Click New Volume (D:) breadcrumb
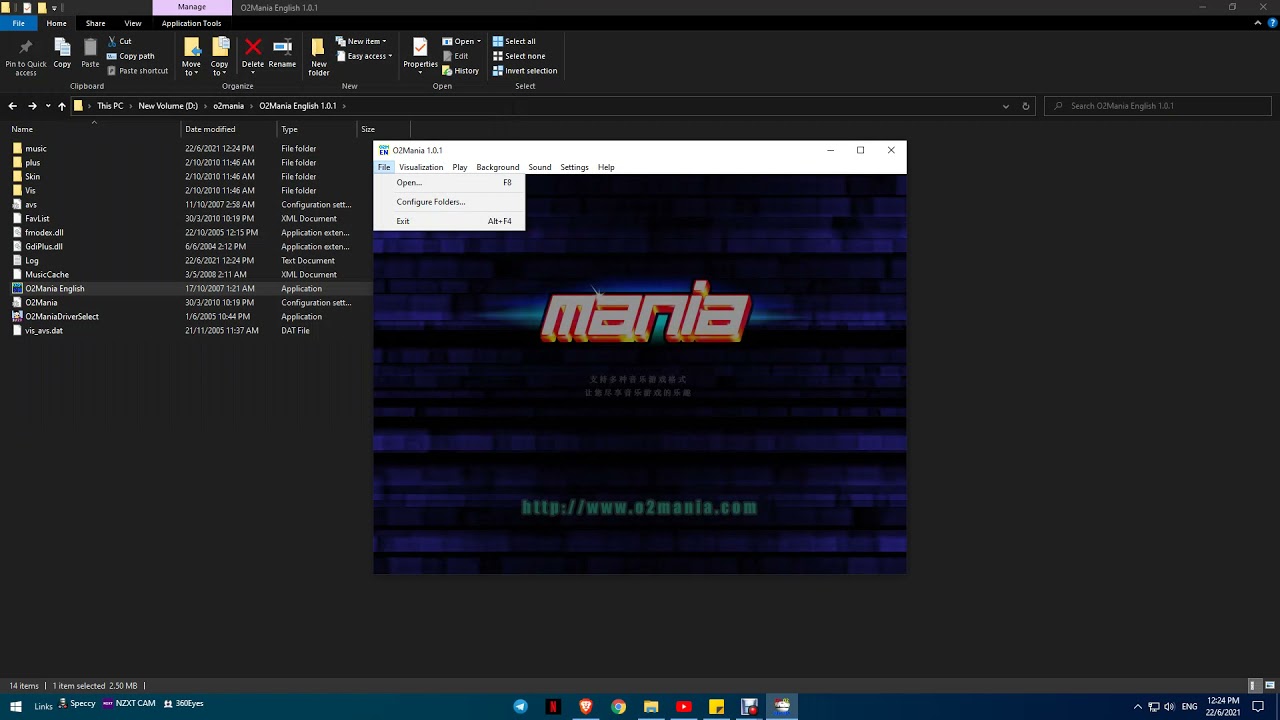1280x720 pixels. tap(168, 106)
